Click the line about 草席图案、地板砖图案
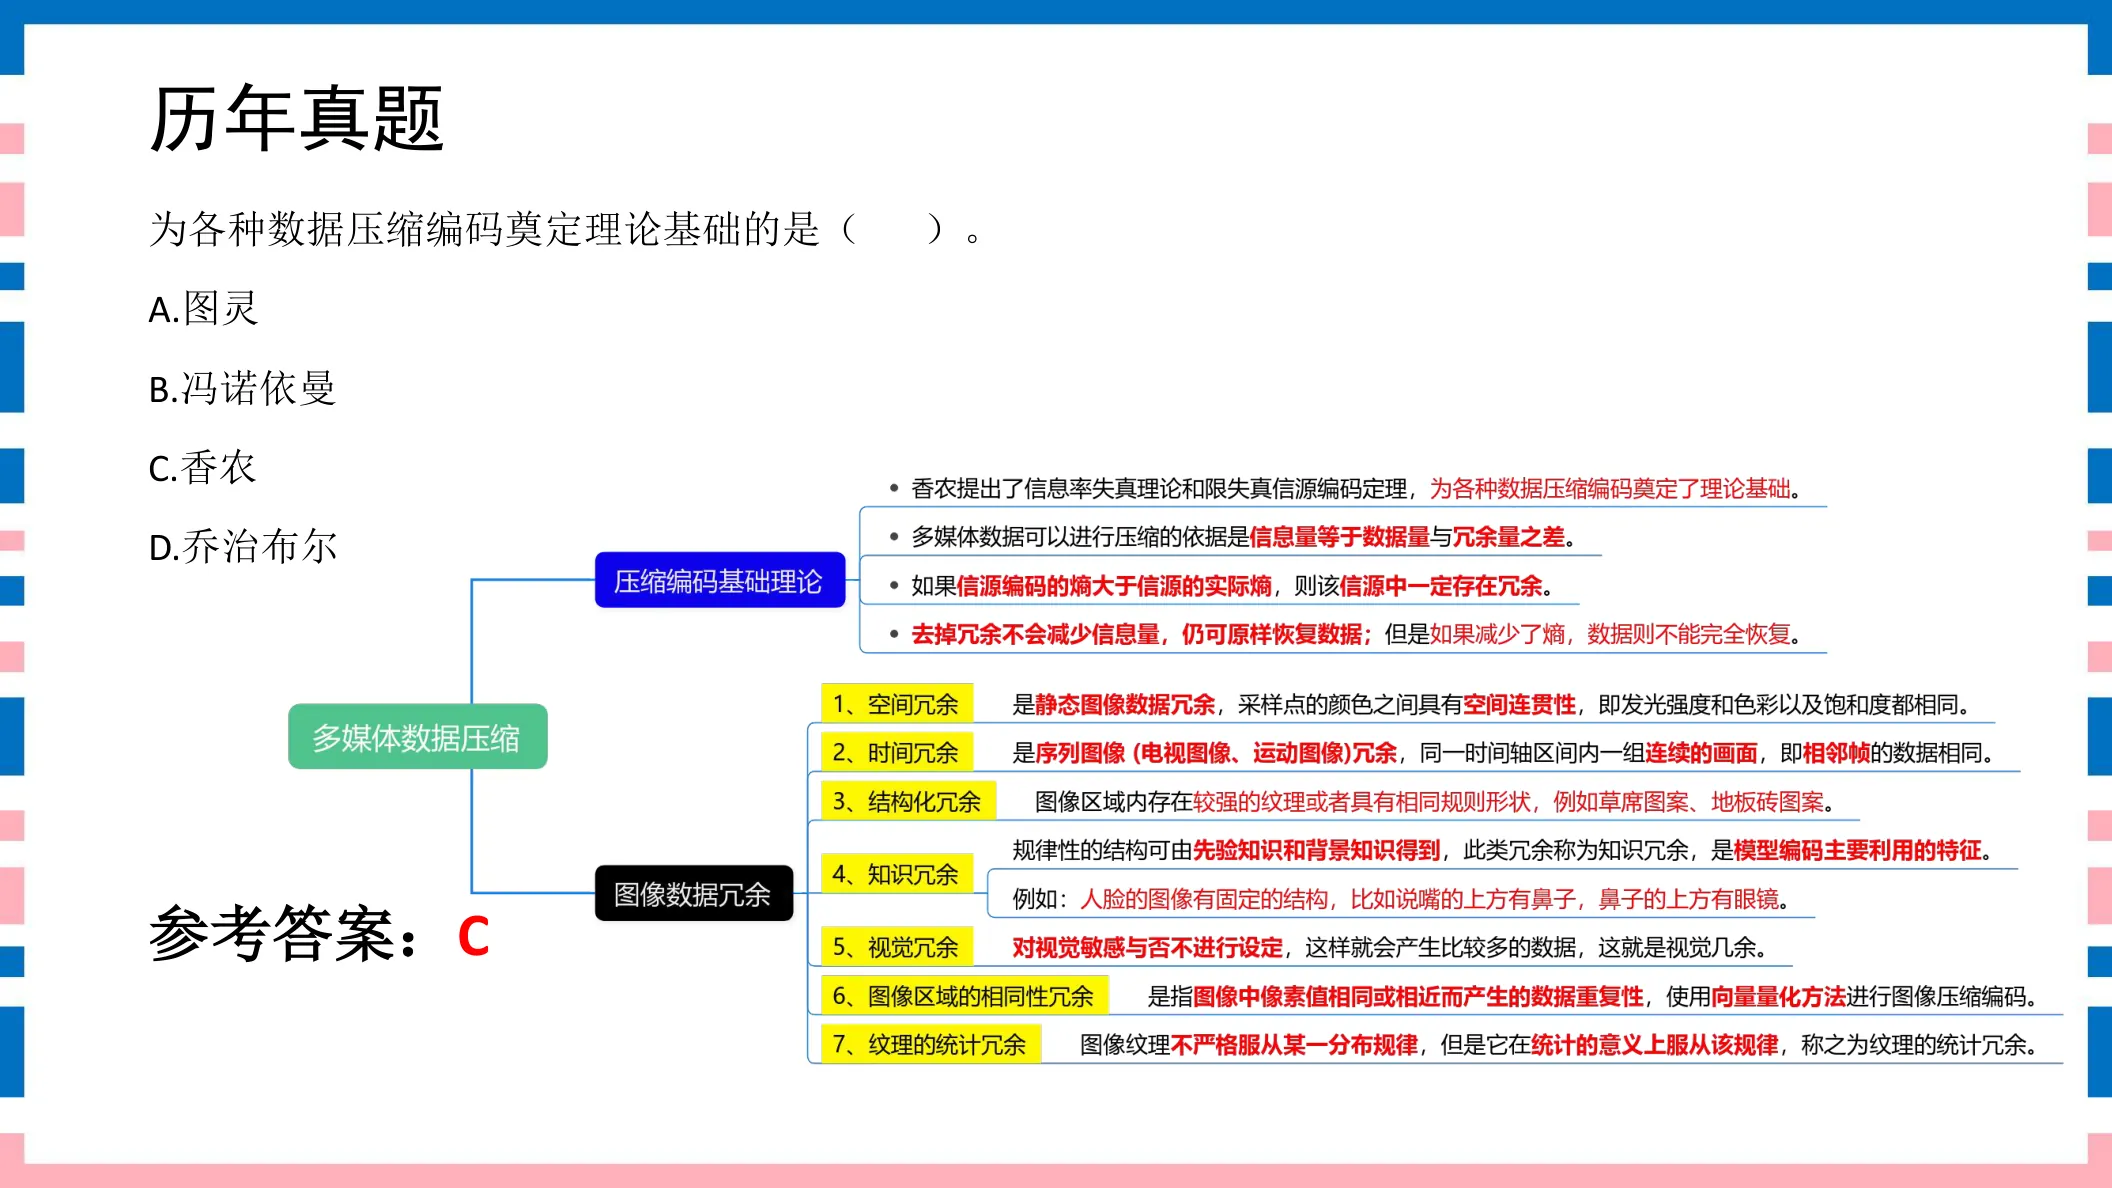 1435,801
